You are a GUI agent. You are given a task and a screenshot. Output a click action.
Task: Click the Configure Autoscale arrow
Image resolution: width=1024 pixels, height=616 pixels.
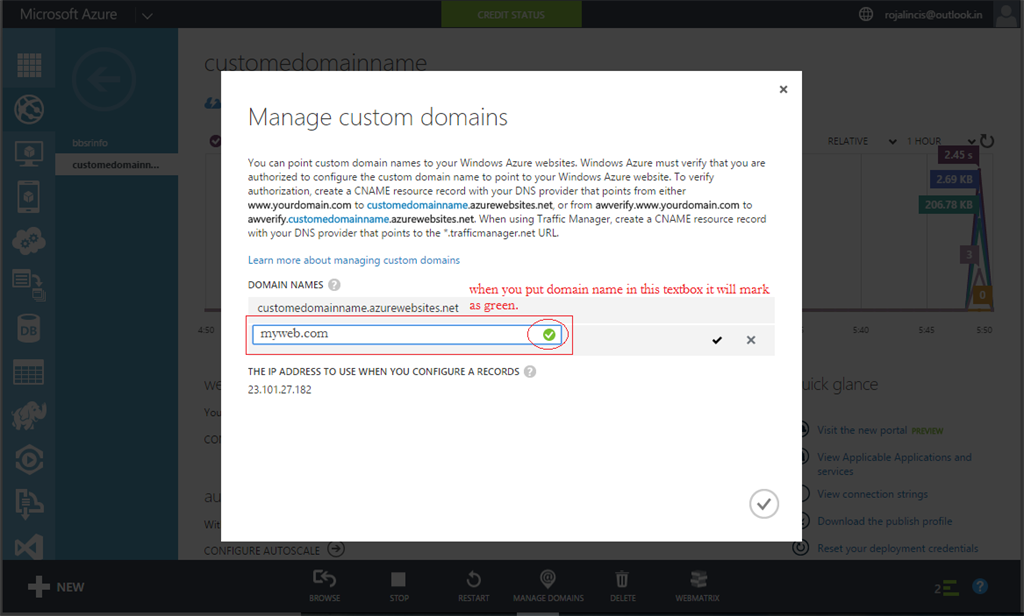click(336, 549)
